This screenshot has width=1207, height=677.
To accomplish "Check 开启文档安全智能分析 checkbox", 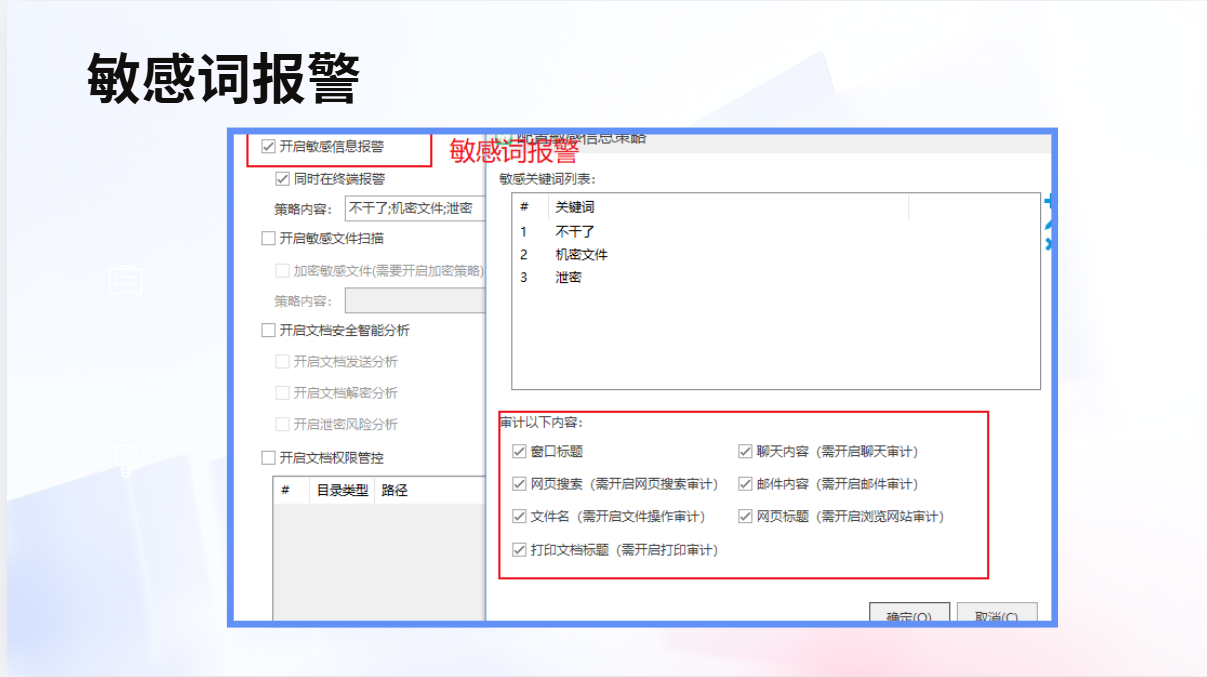I will tap(268, 330).
